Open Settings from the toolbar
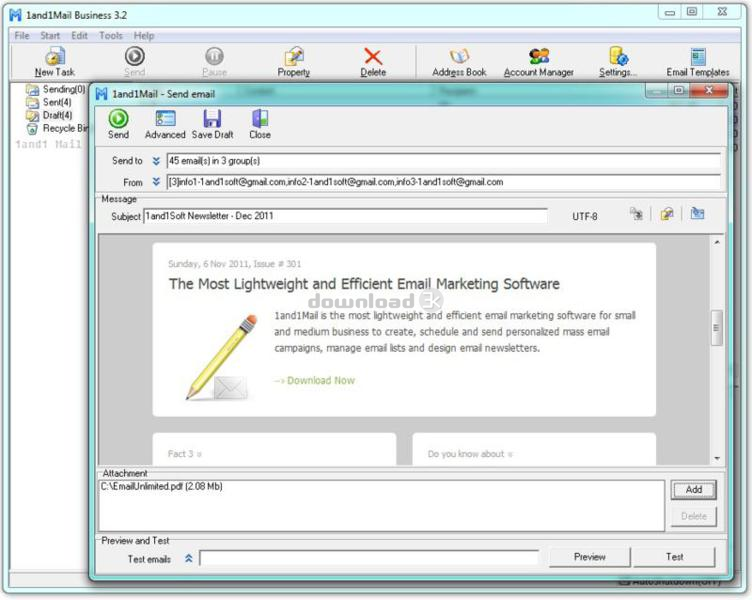The image size is (752, 600). pos(618,62)
